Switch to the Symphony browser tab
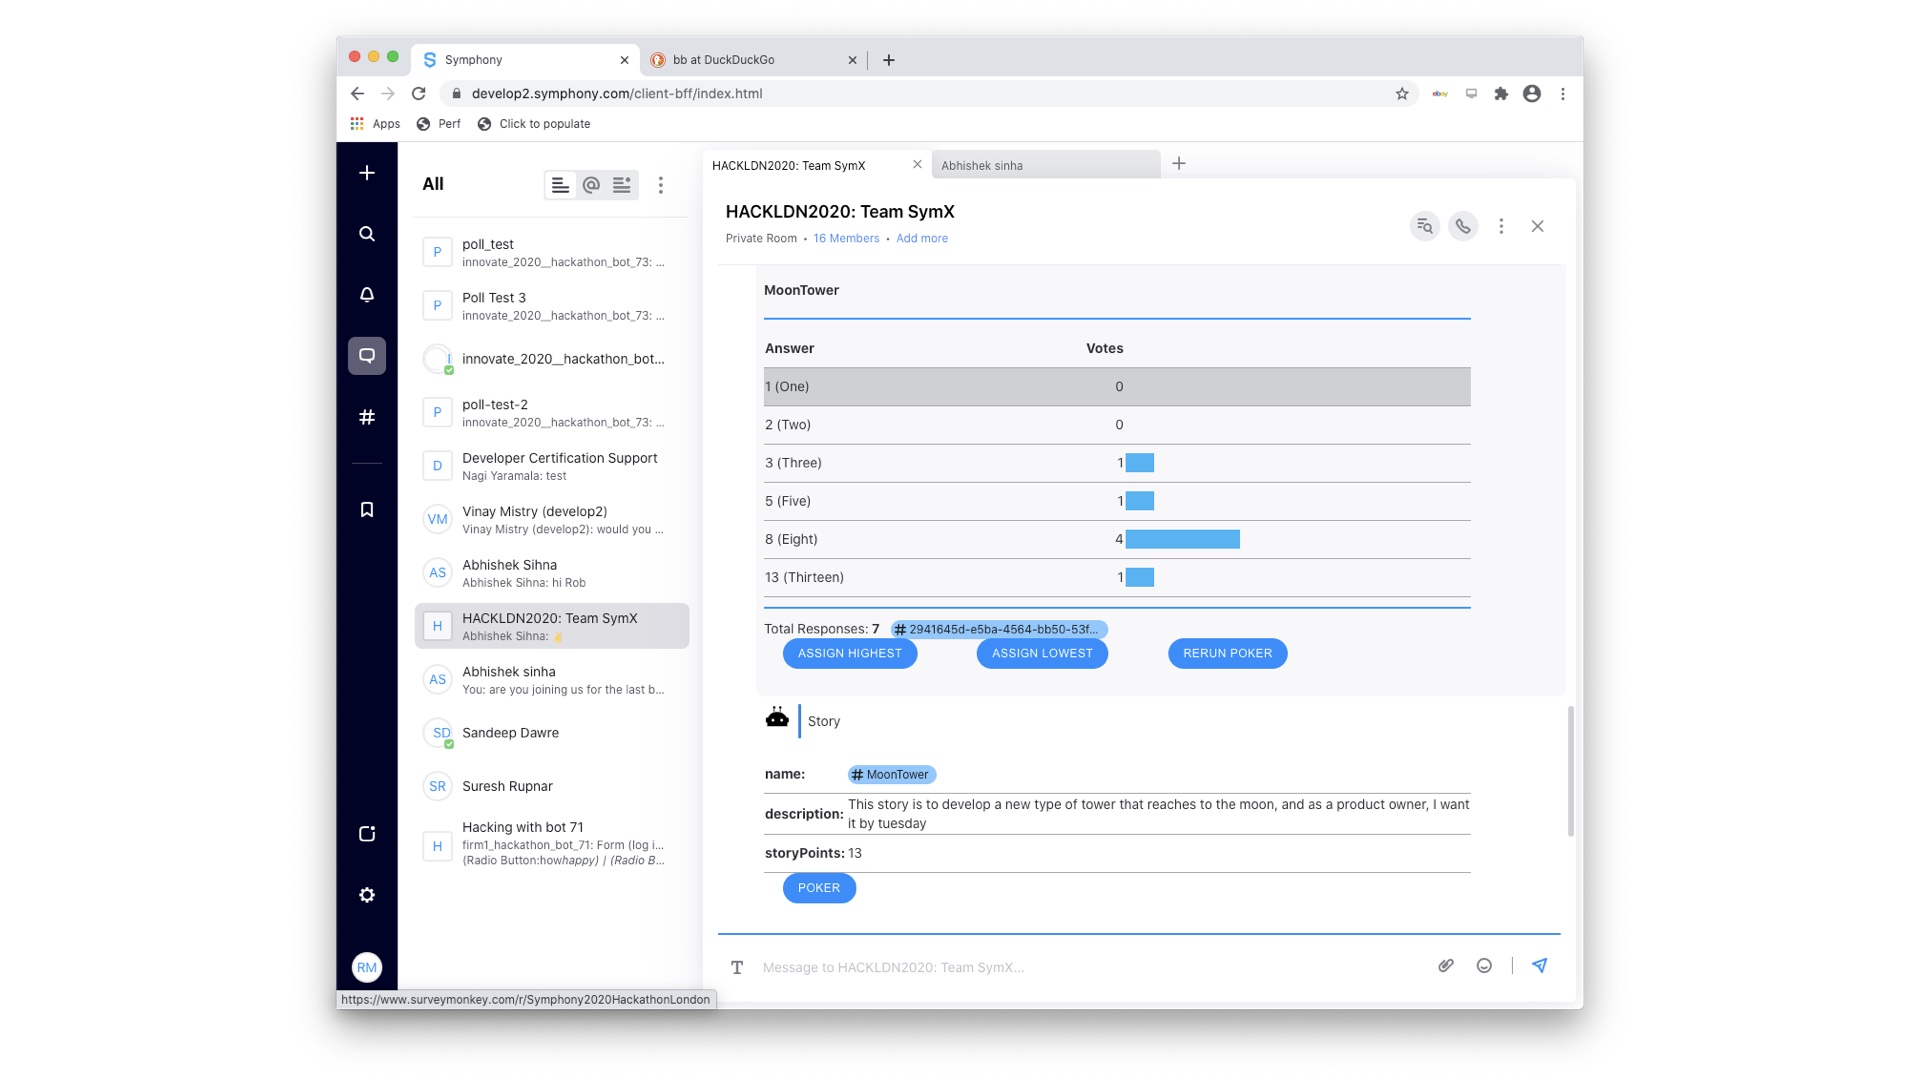Screen dimensions: 1920x1080 (x=525, y=60)
